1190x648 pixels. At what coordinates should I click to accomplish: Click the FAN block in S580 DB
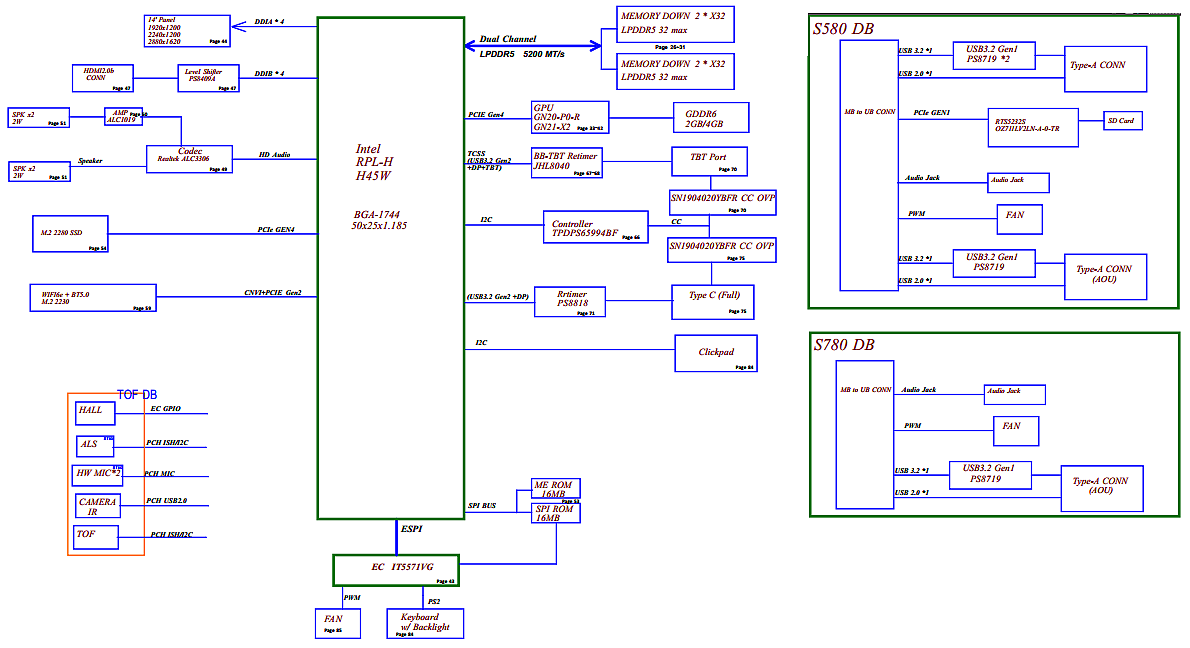pos(1019,219)
